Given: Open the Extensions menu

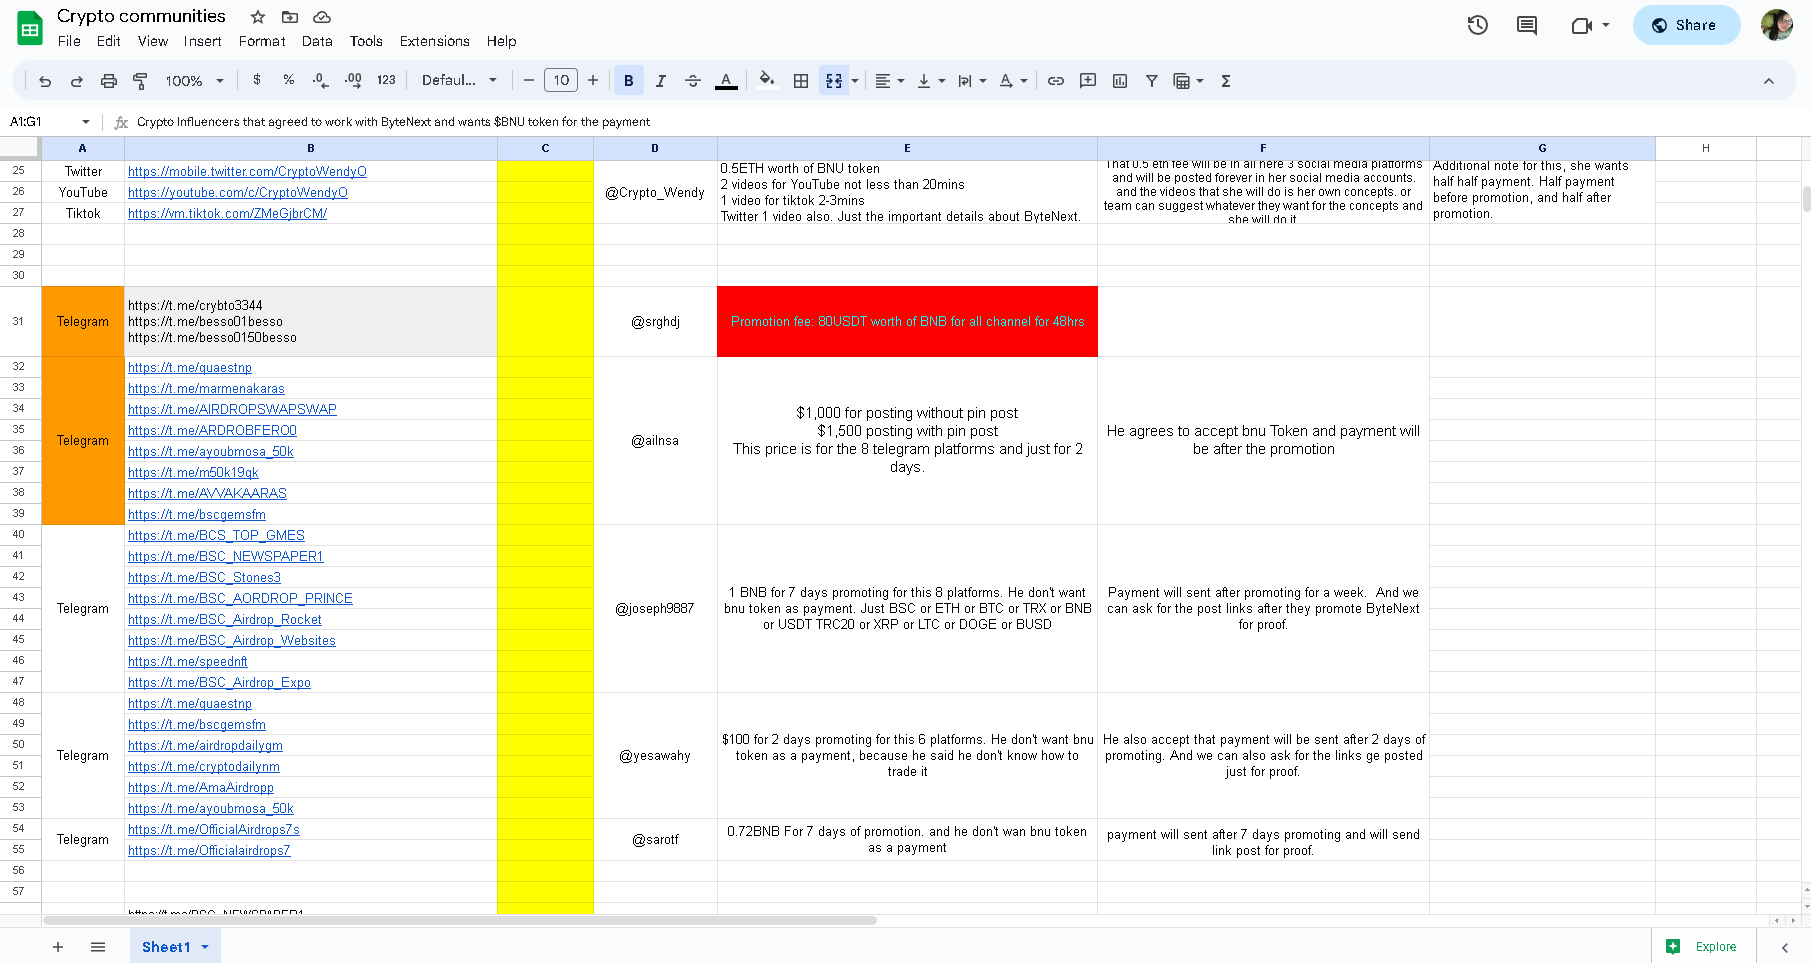Looking at the screenshot, I should 434,41.
